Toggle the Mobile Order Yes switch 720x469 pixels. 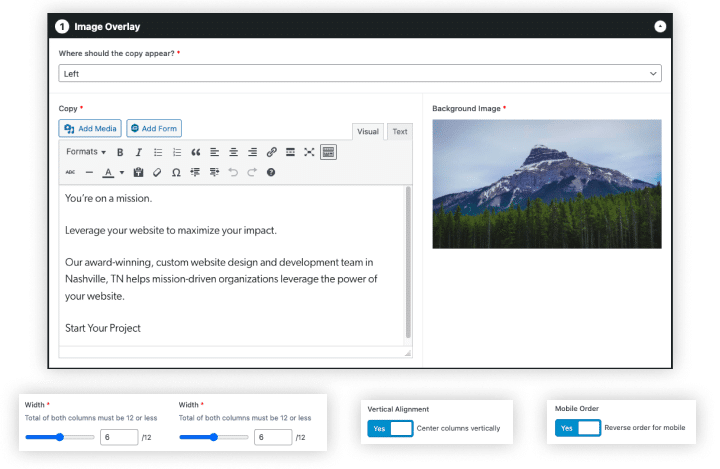pos(578,428)
